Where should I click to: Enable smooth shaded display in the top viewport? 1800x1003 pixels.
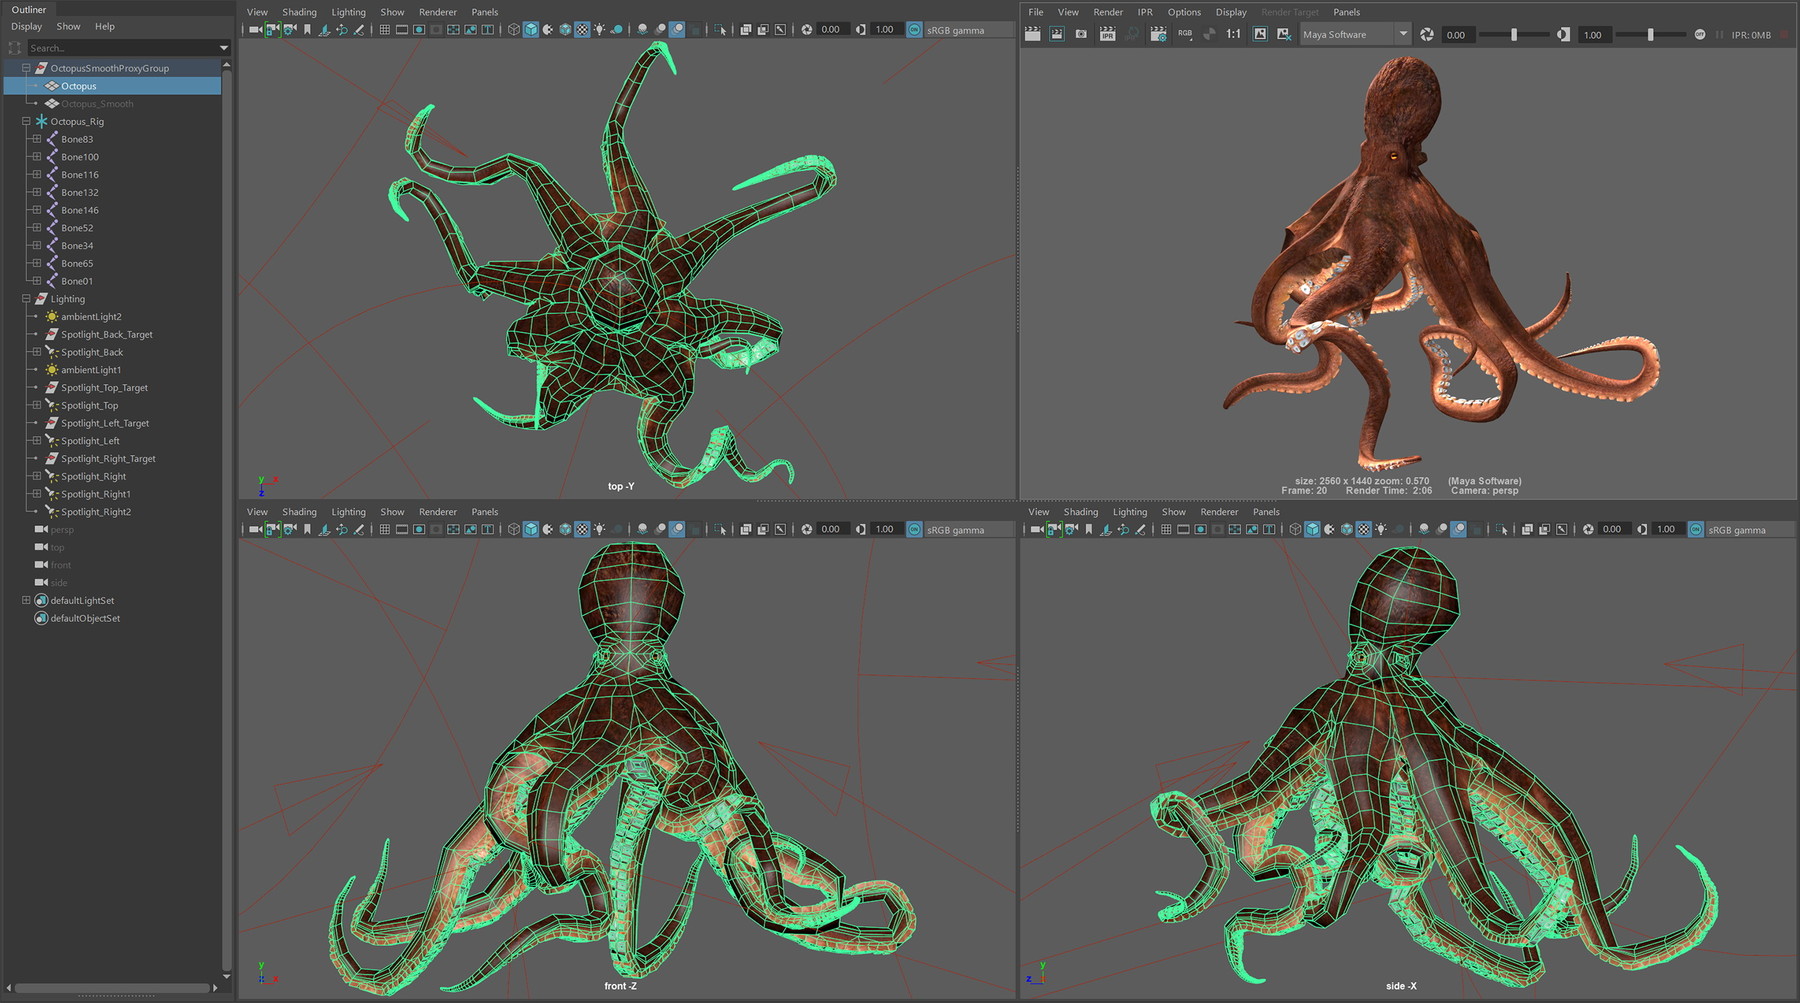coord(530,30)
